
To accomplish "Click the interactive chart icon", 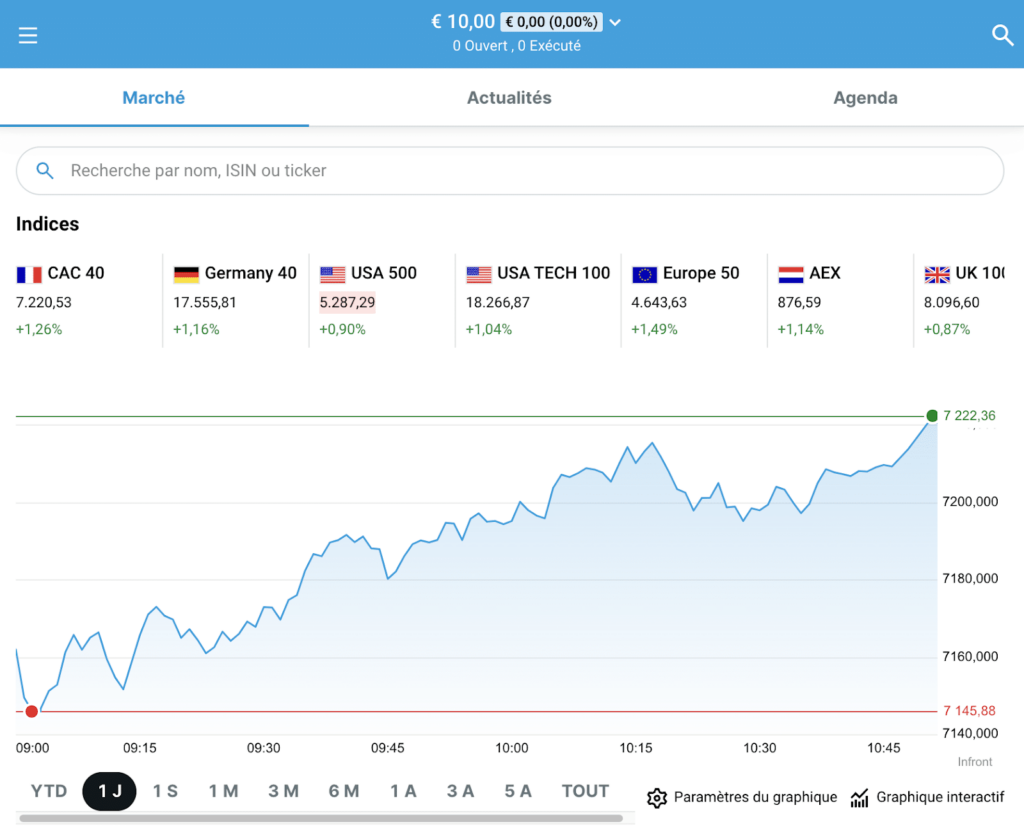I will pos(859,798).
